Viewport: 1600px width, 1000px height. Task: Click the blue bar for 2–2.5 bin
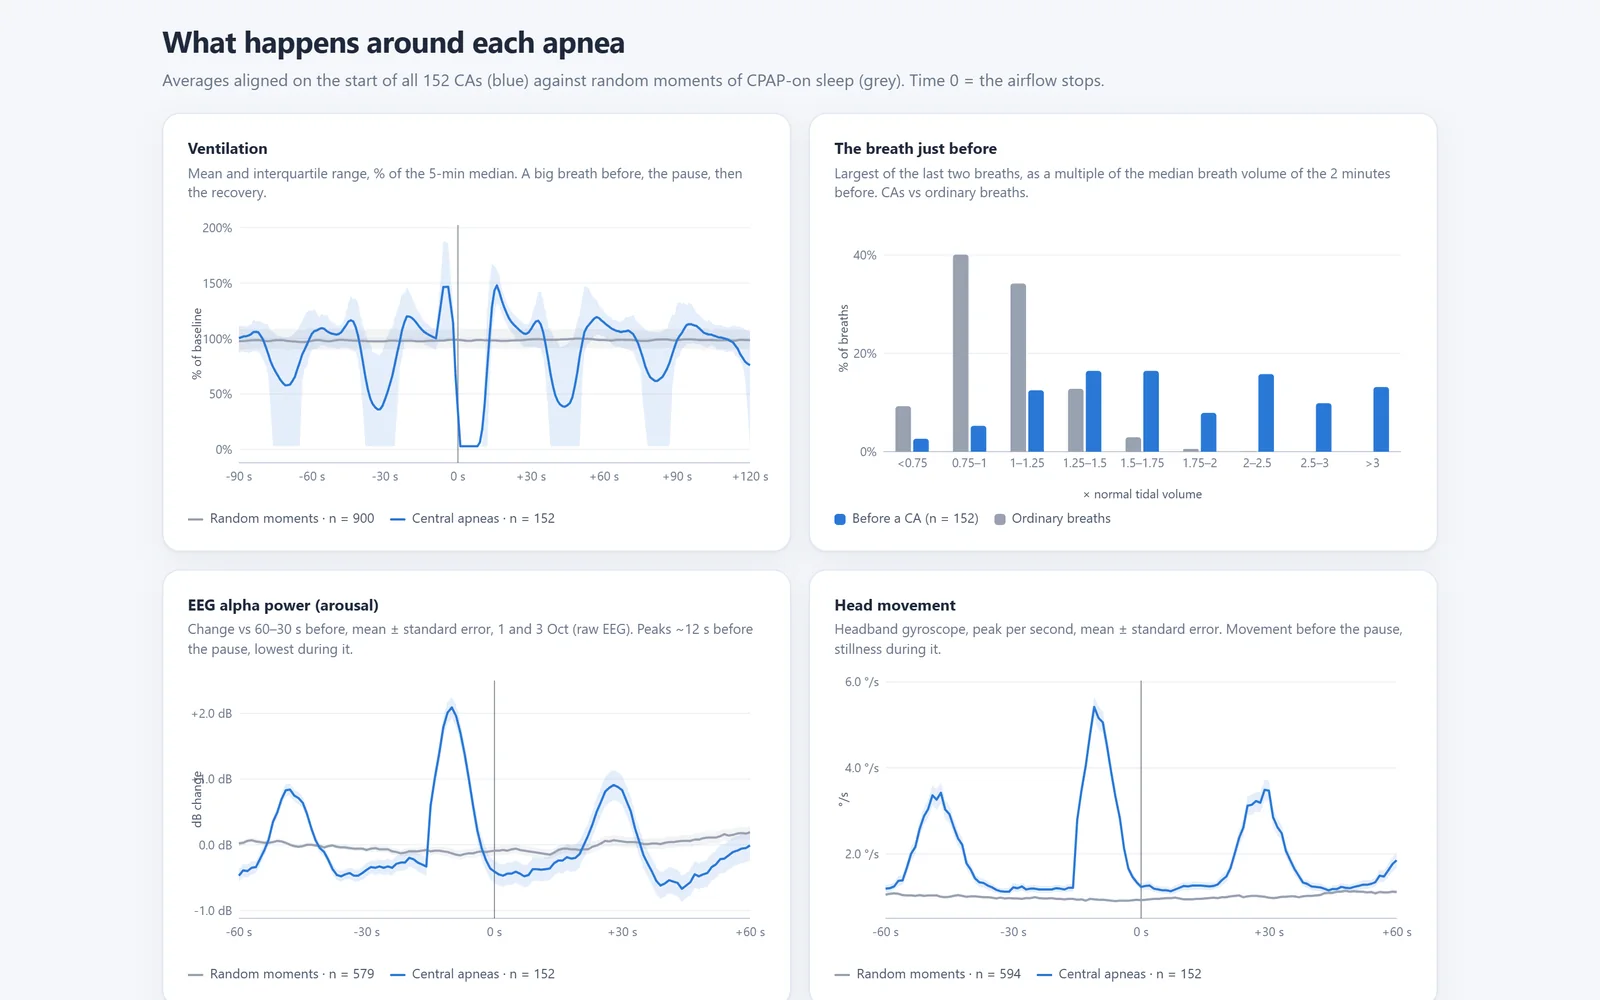(x=1266, y=413)
